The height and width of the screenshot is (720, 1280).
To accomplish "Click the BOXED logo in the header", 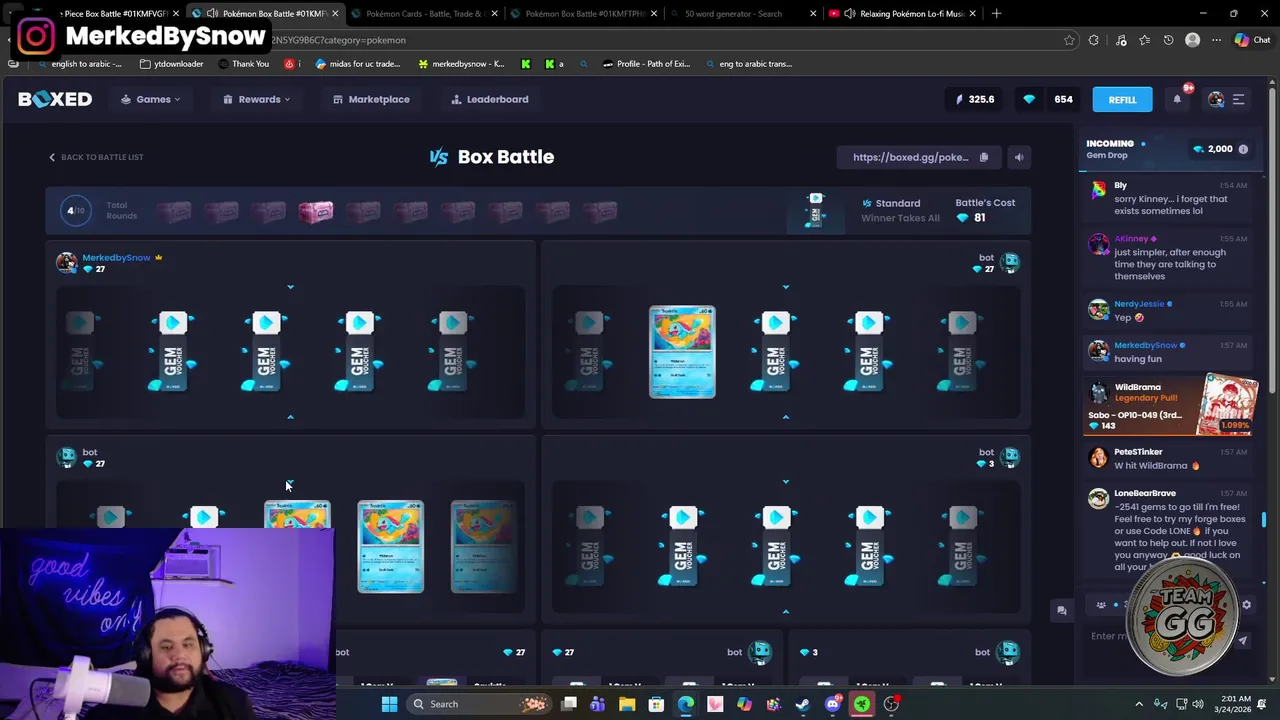I will pos(55,99).
